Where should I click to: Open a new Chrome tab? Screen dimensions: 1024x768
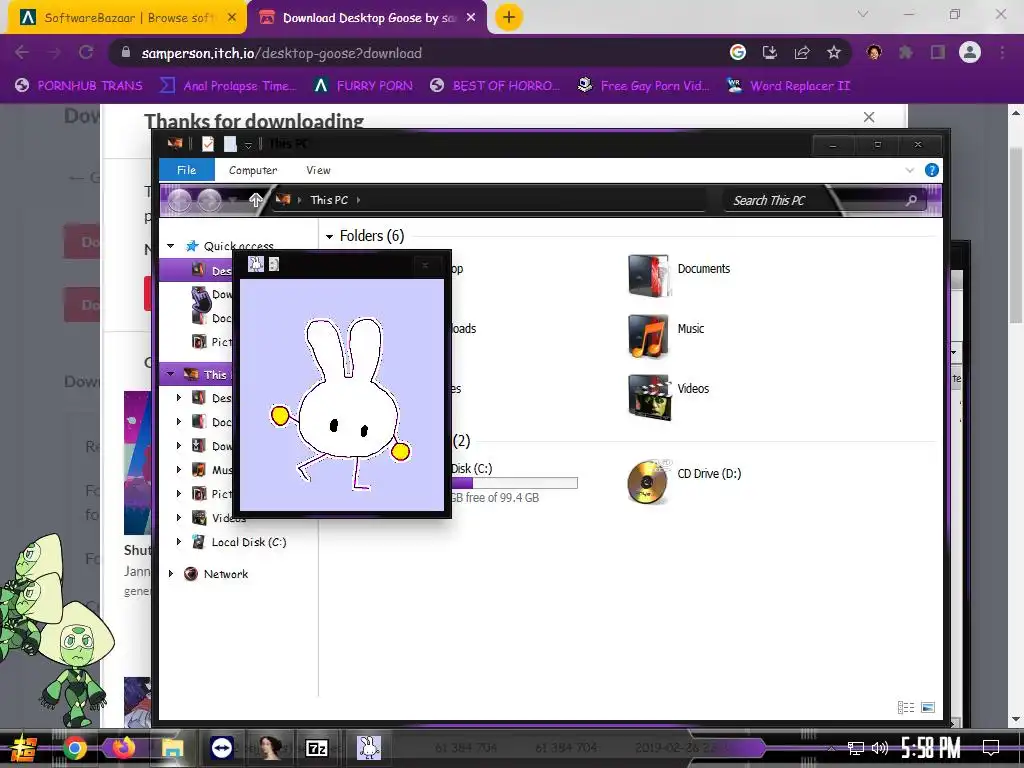point(509,17)
